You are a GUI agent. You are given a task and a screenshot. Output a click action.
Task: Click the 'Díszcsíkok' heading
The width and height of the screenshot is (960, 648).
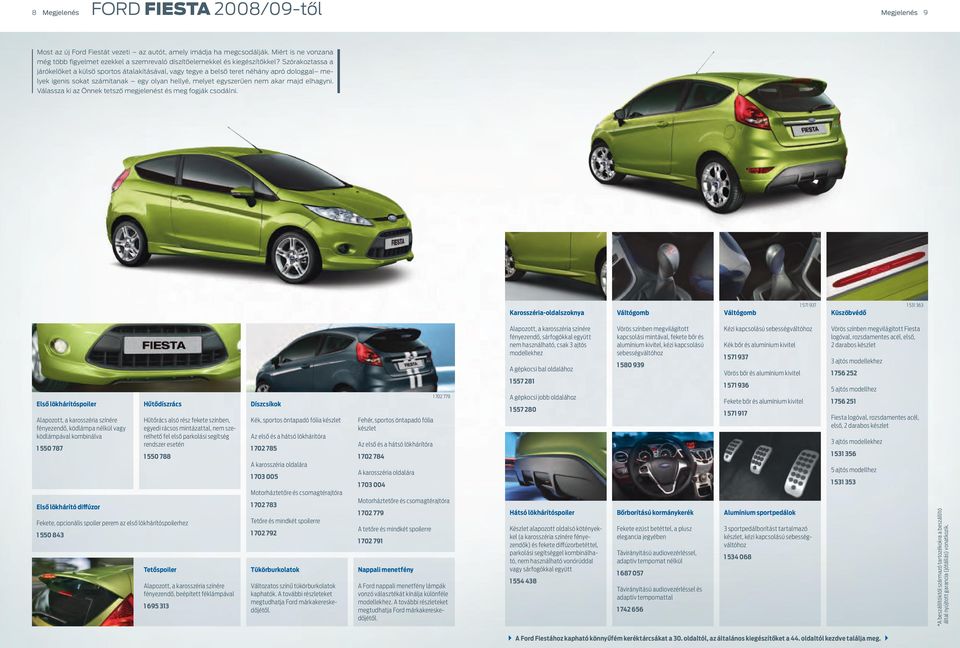pos(266,404)
